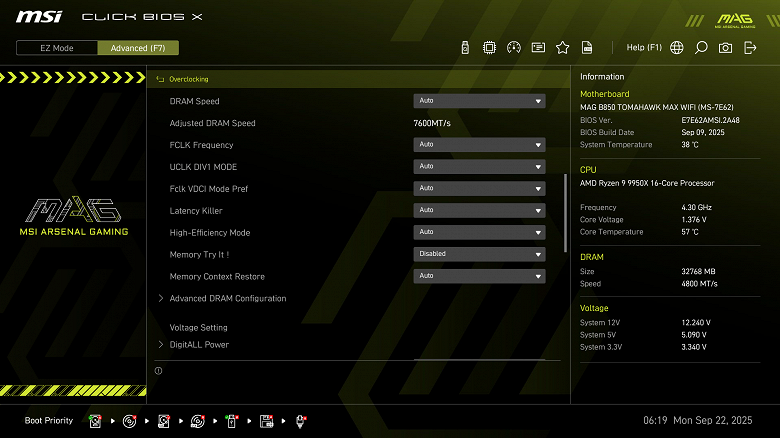This screenshot has width=780, height=438.
Task: Click the Voltage Setting heading
Action: click(198, 328)
